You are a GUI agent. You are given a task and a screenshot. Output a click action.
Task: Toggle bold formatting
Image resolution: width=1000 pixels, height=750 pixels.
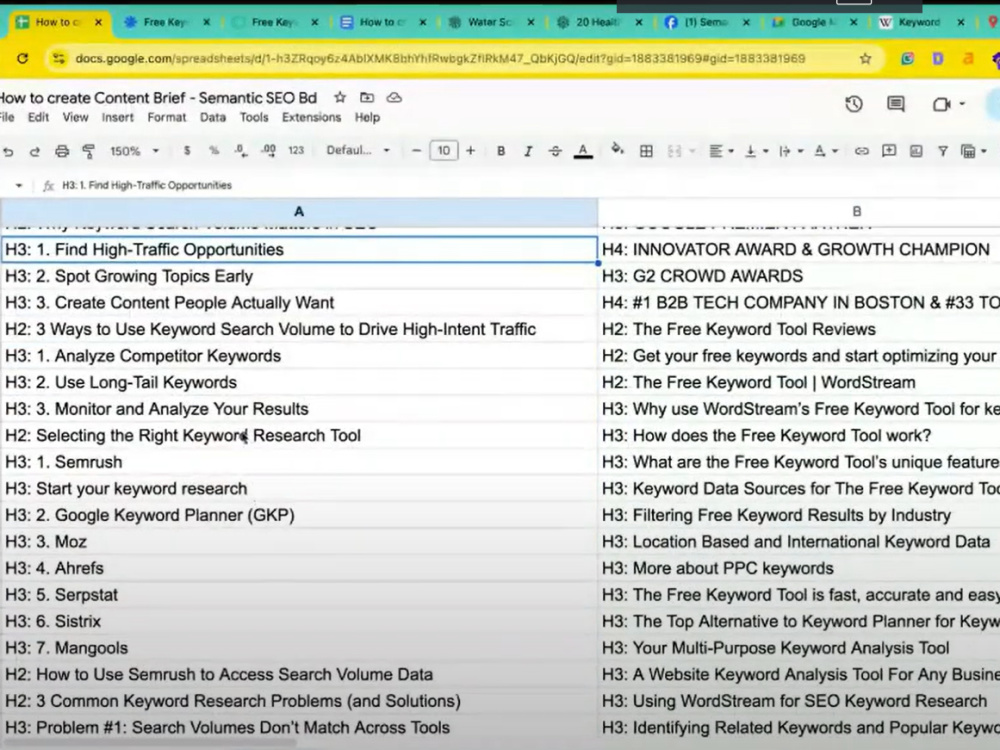[x=501, y=151]
